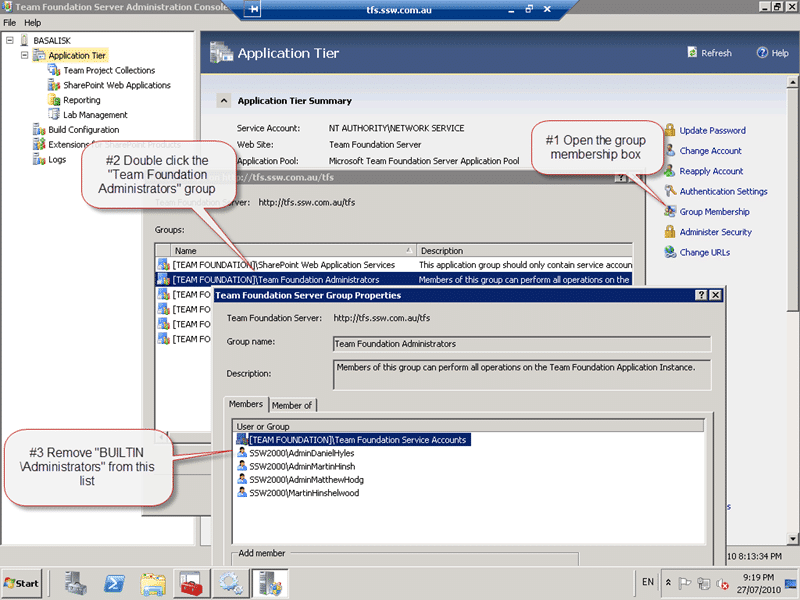Sort groups by Name column header
Screen dimensions: 800x600
coord(293,251)
